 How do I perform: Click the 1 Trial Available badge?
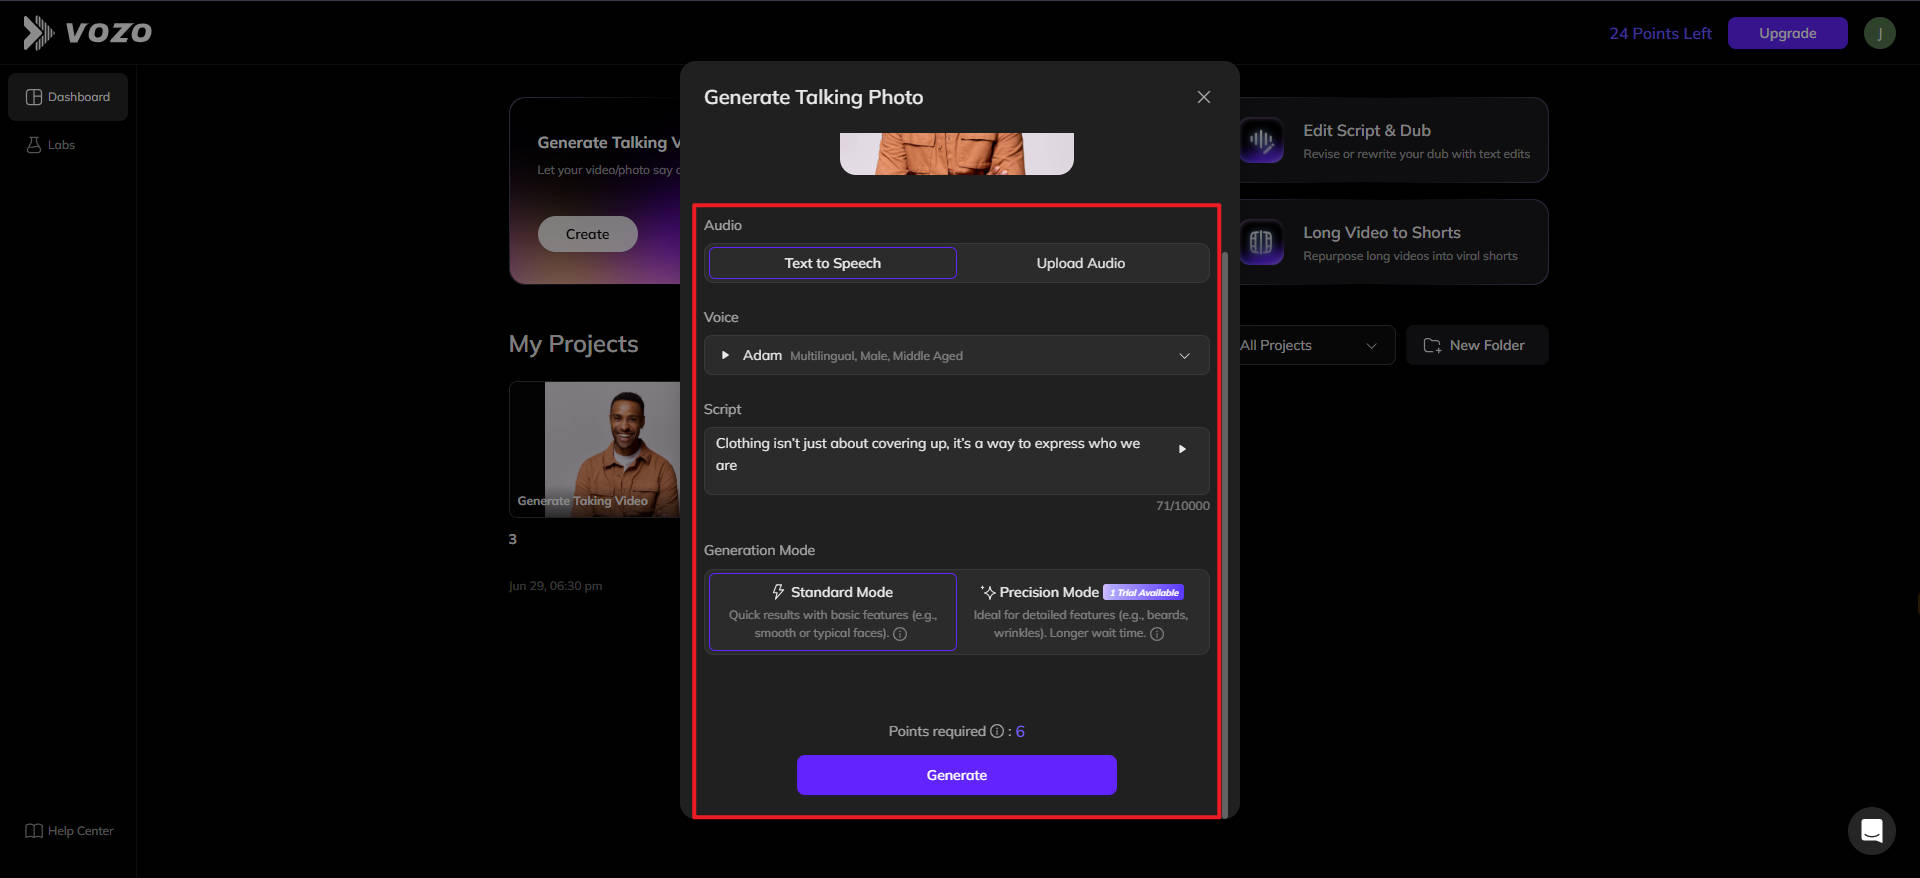(x=1143, y=592)
